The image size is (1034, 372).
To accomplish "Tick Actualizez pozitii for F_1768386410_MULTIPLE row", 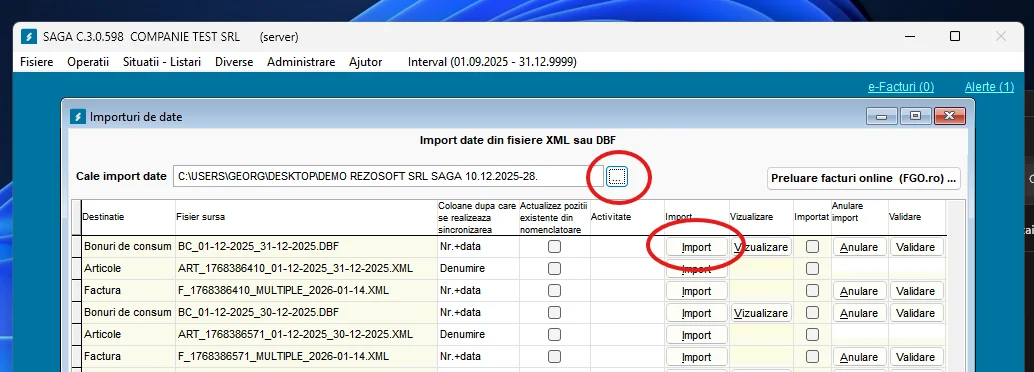I will pos(555,291).
